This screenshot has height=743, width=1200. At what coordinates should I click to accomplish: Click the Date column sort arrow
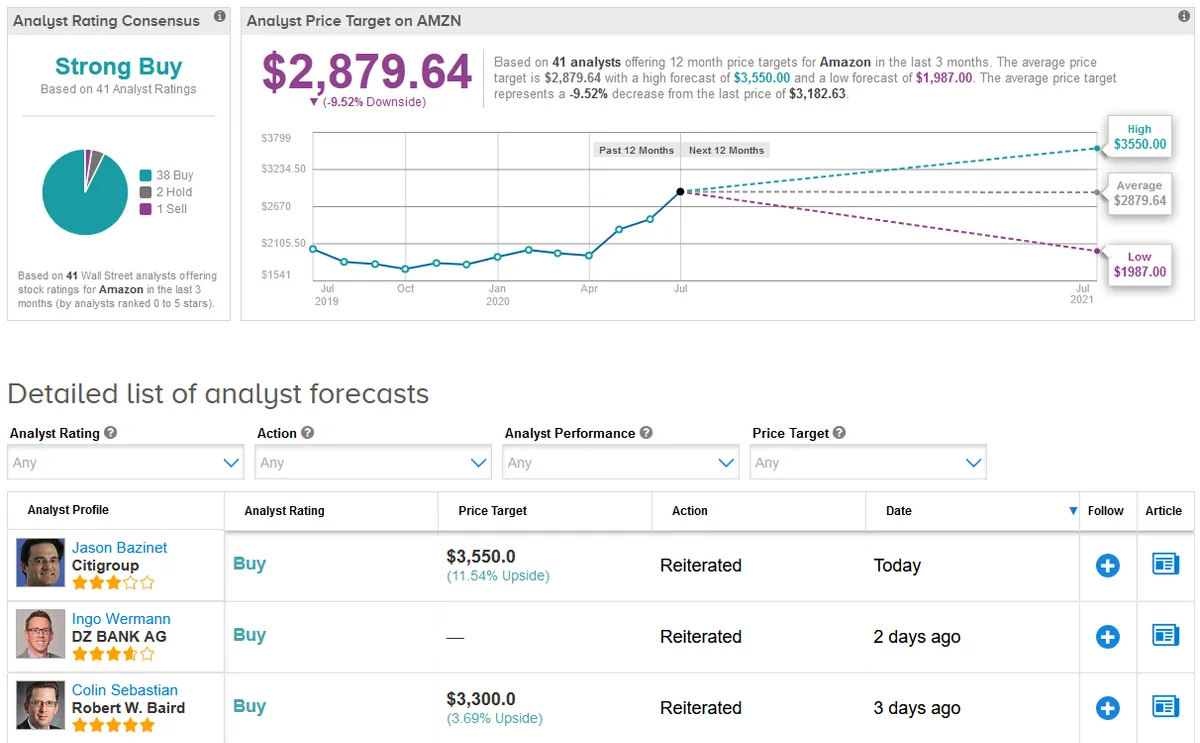click(1072, 511)
